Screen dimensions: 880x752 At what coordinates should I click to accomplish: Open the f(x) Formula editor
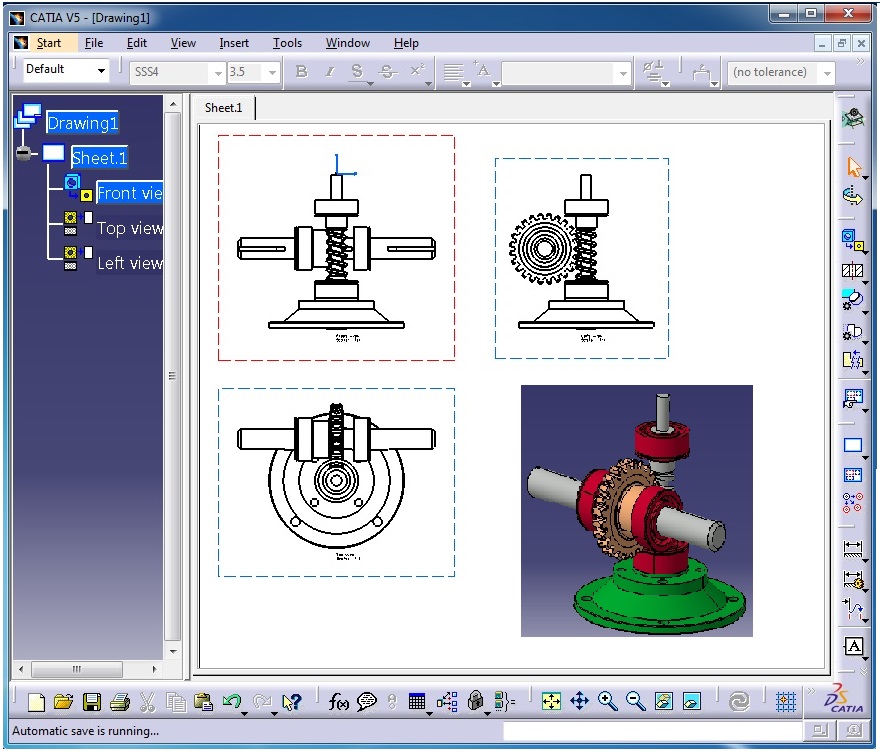338,701
